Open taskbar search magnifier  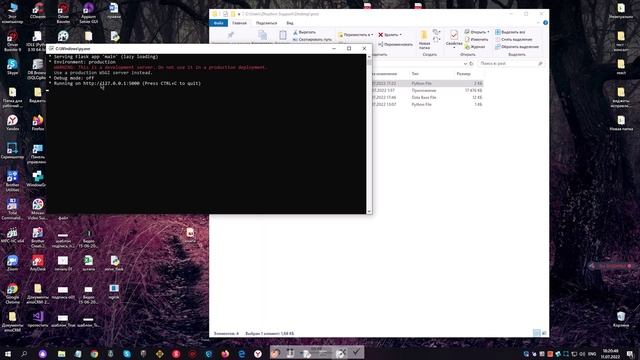coord(24,353)
